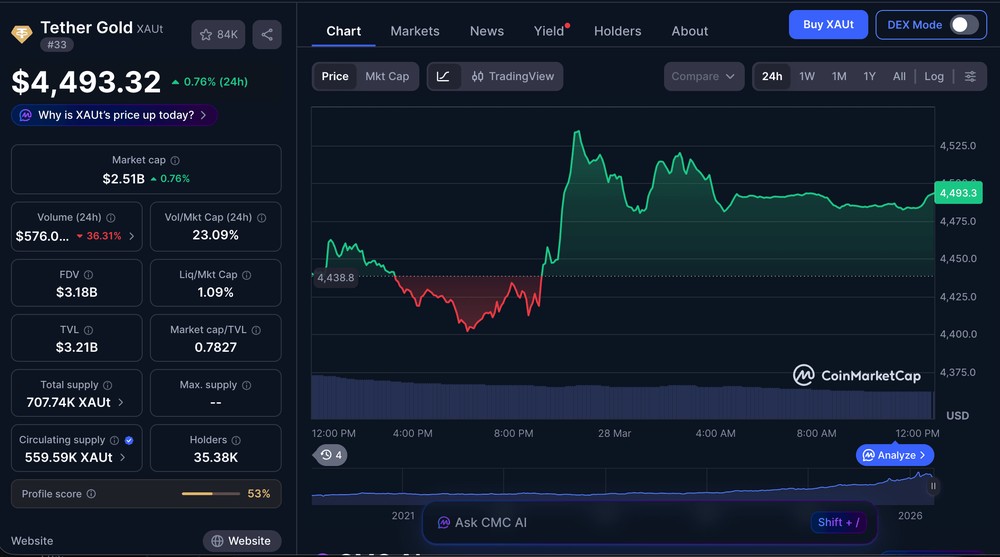Open the Holders tab
The image size is (1000, 557).
point(617,31)
